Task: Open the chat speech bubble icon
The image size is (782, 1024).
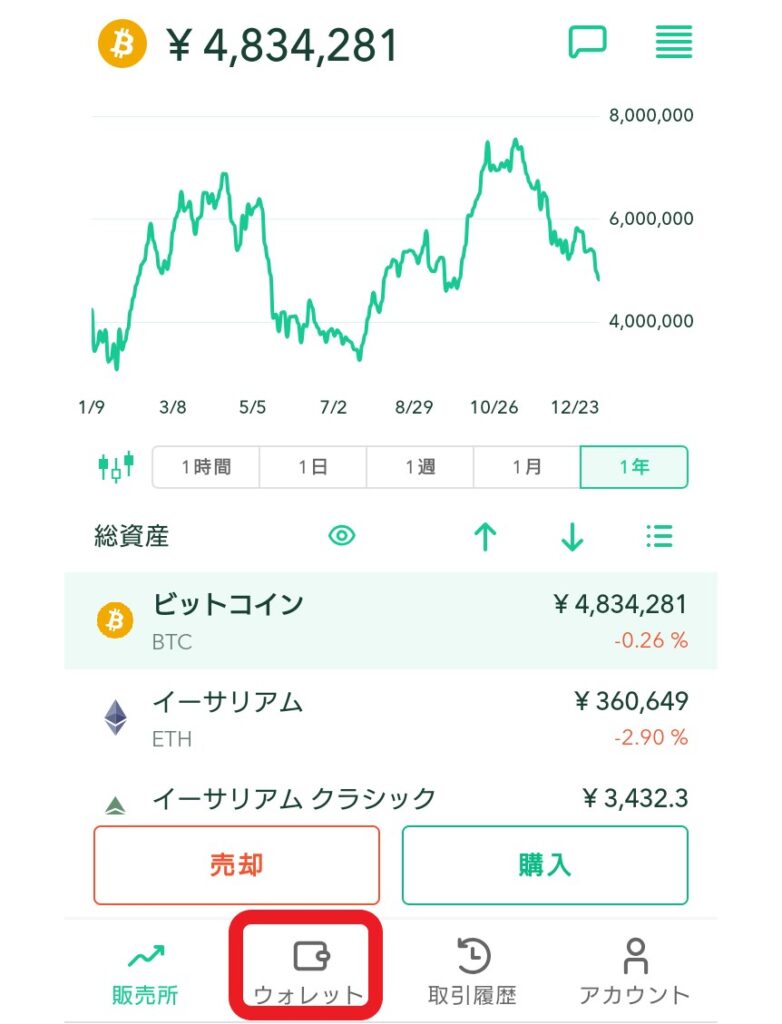Action: click(x=587, y=42)
